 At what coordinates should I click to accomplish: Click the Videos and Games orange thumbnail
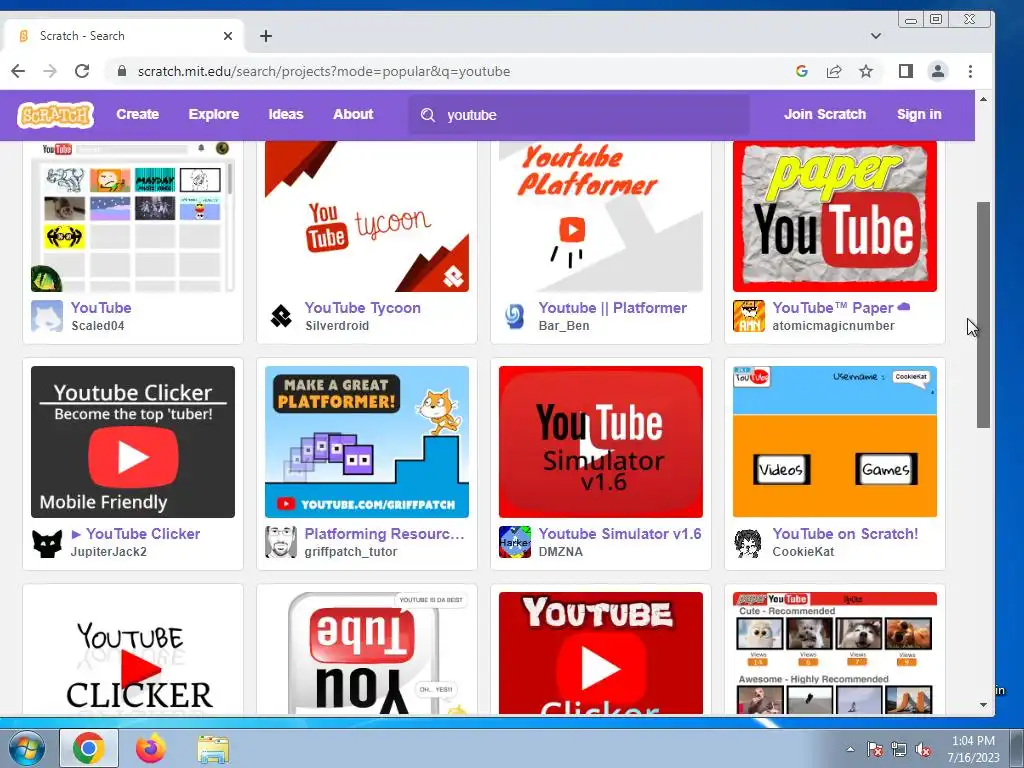click(x=835, y=441)
